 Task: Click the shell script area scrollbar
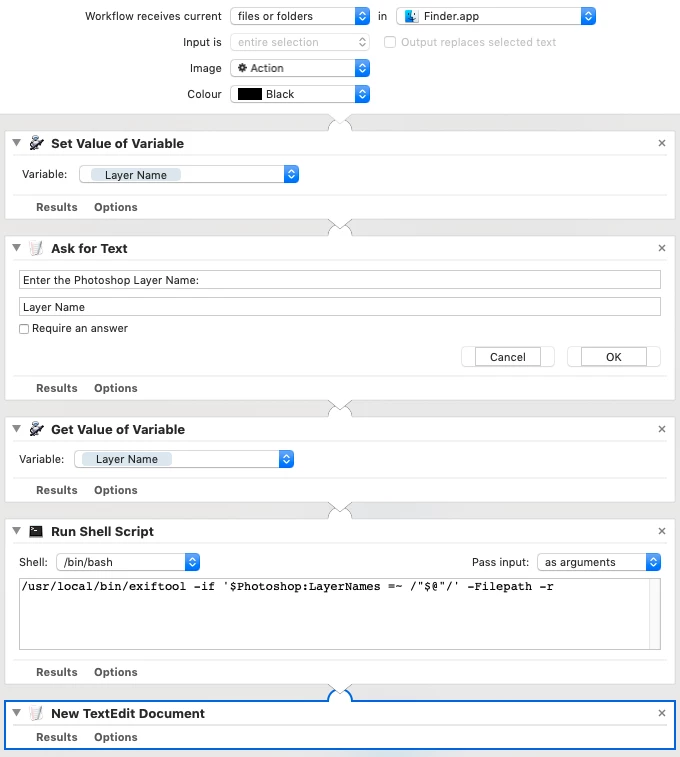(655, 614)
